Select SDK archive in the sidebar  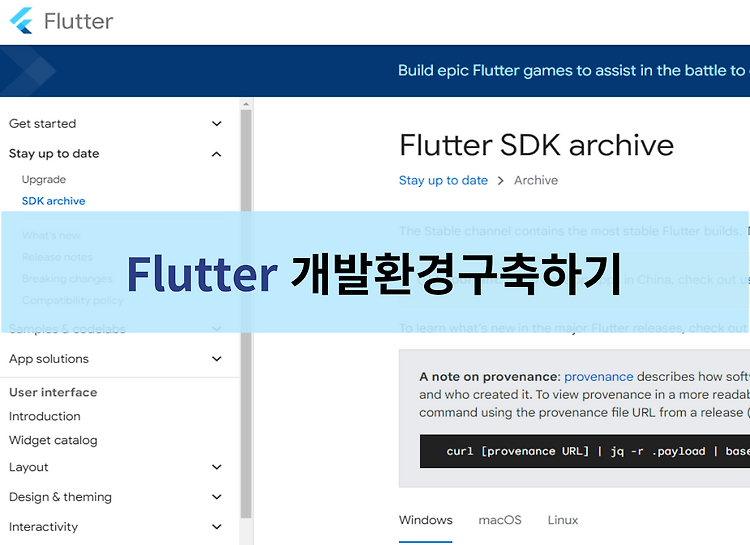(54, 201)
